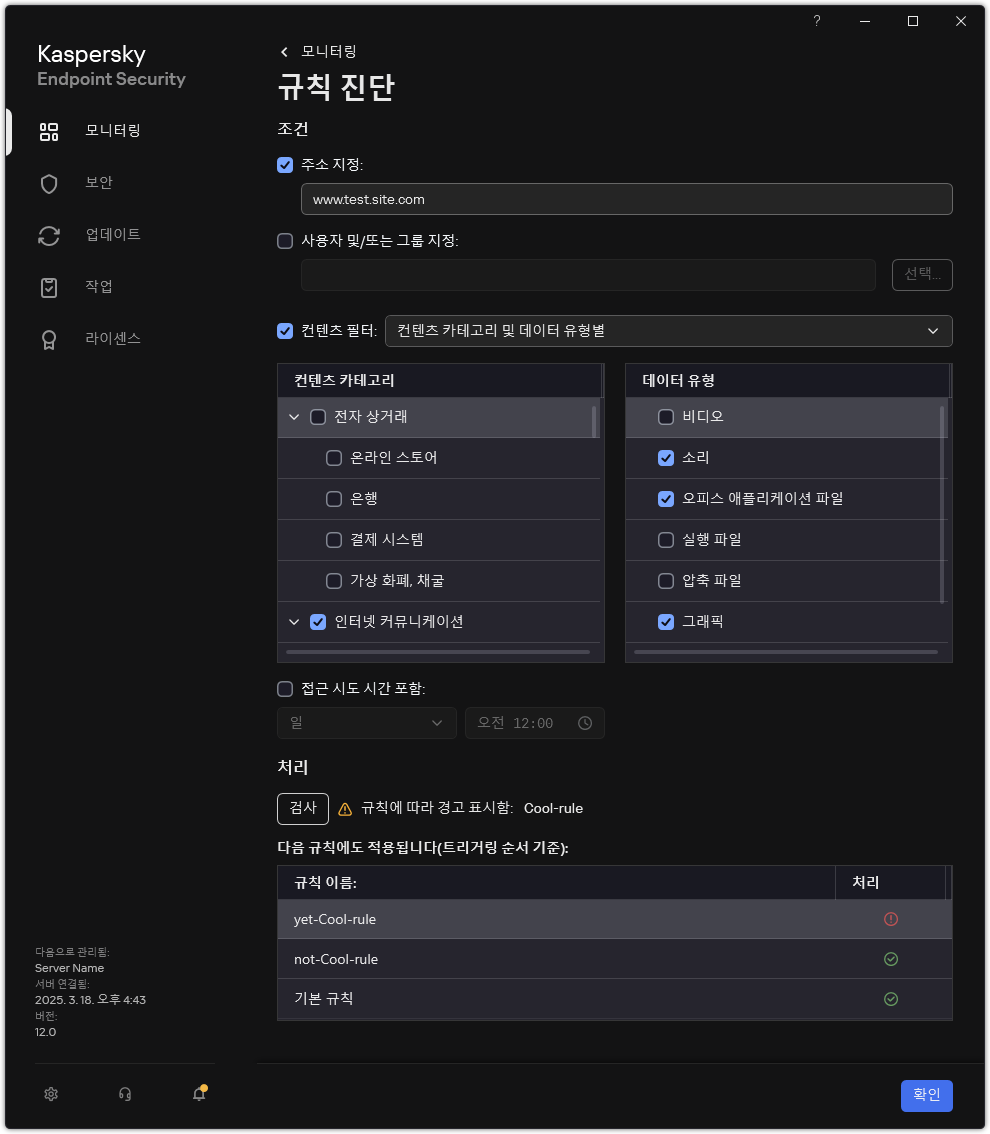Open the 일 day dropdown
Viewport: 990px width, 1134px height.
(366, 722)
